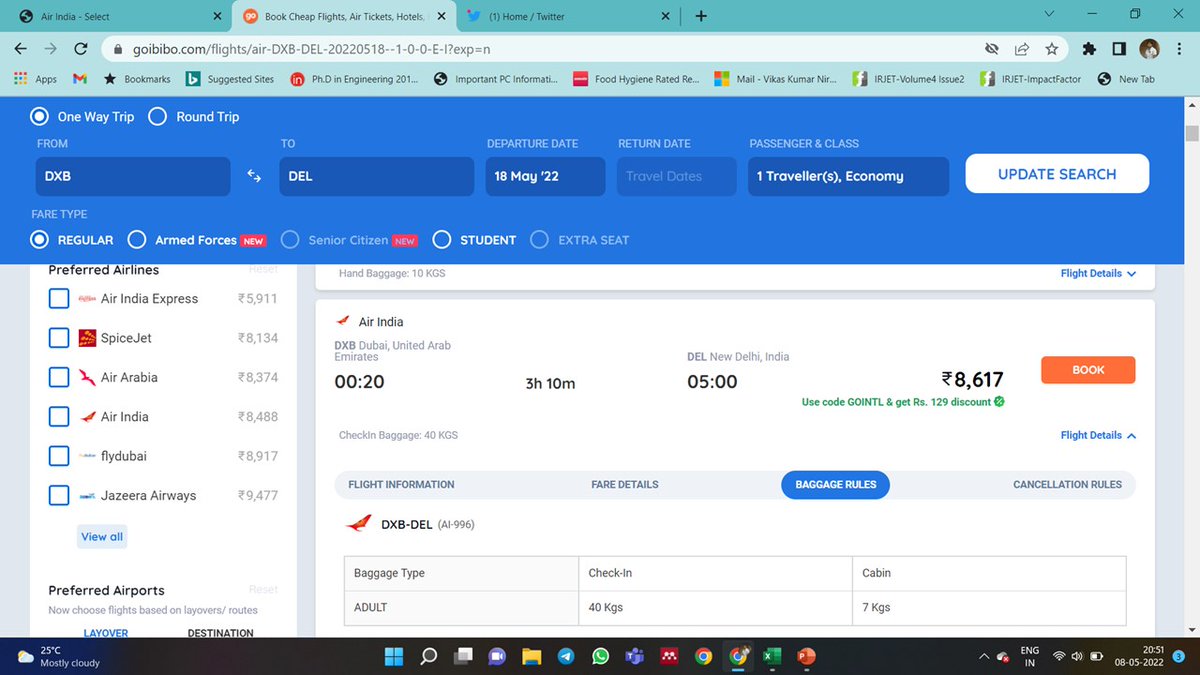Open File Explorer from taskbar
Viewport: 1200px width, 675px height.
point(531,656)
